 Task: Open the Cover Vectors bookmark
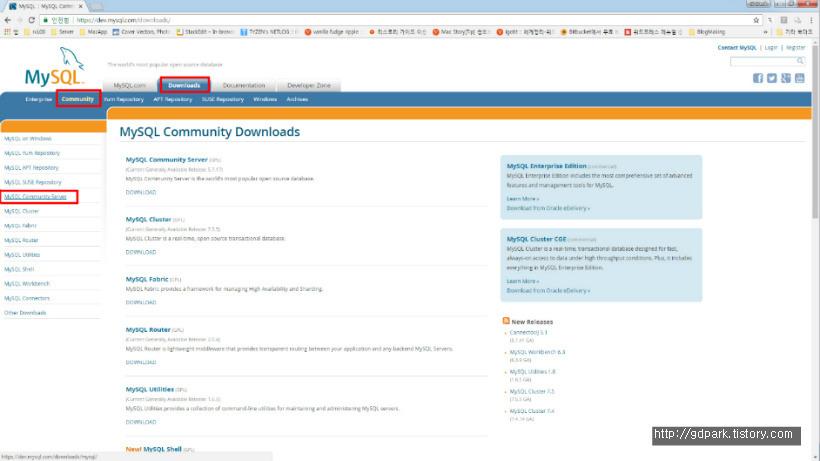tap(141, 32)
